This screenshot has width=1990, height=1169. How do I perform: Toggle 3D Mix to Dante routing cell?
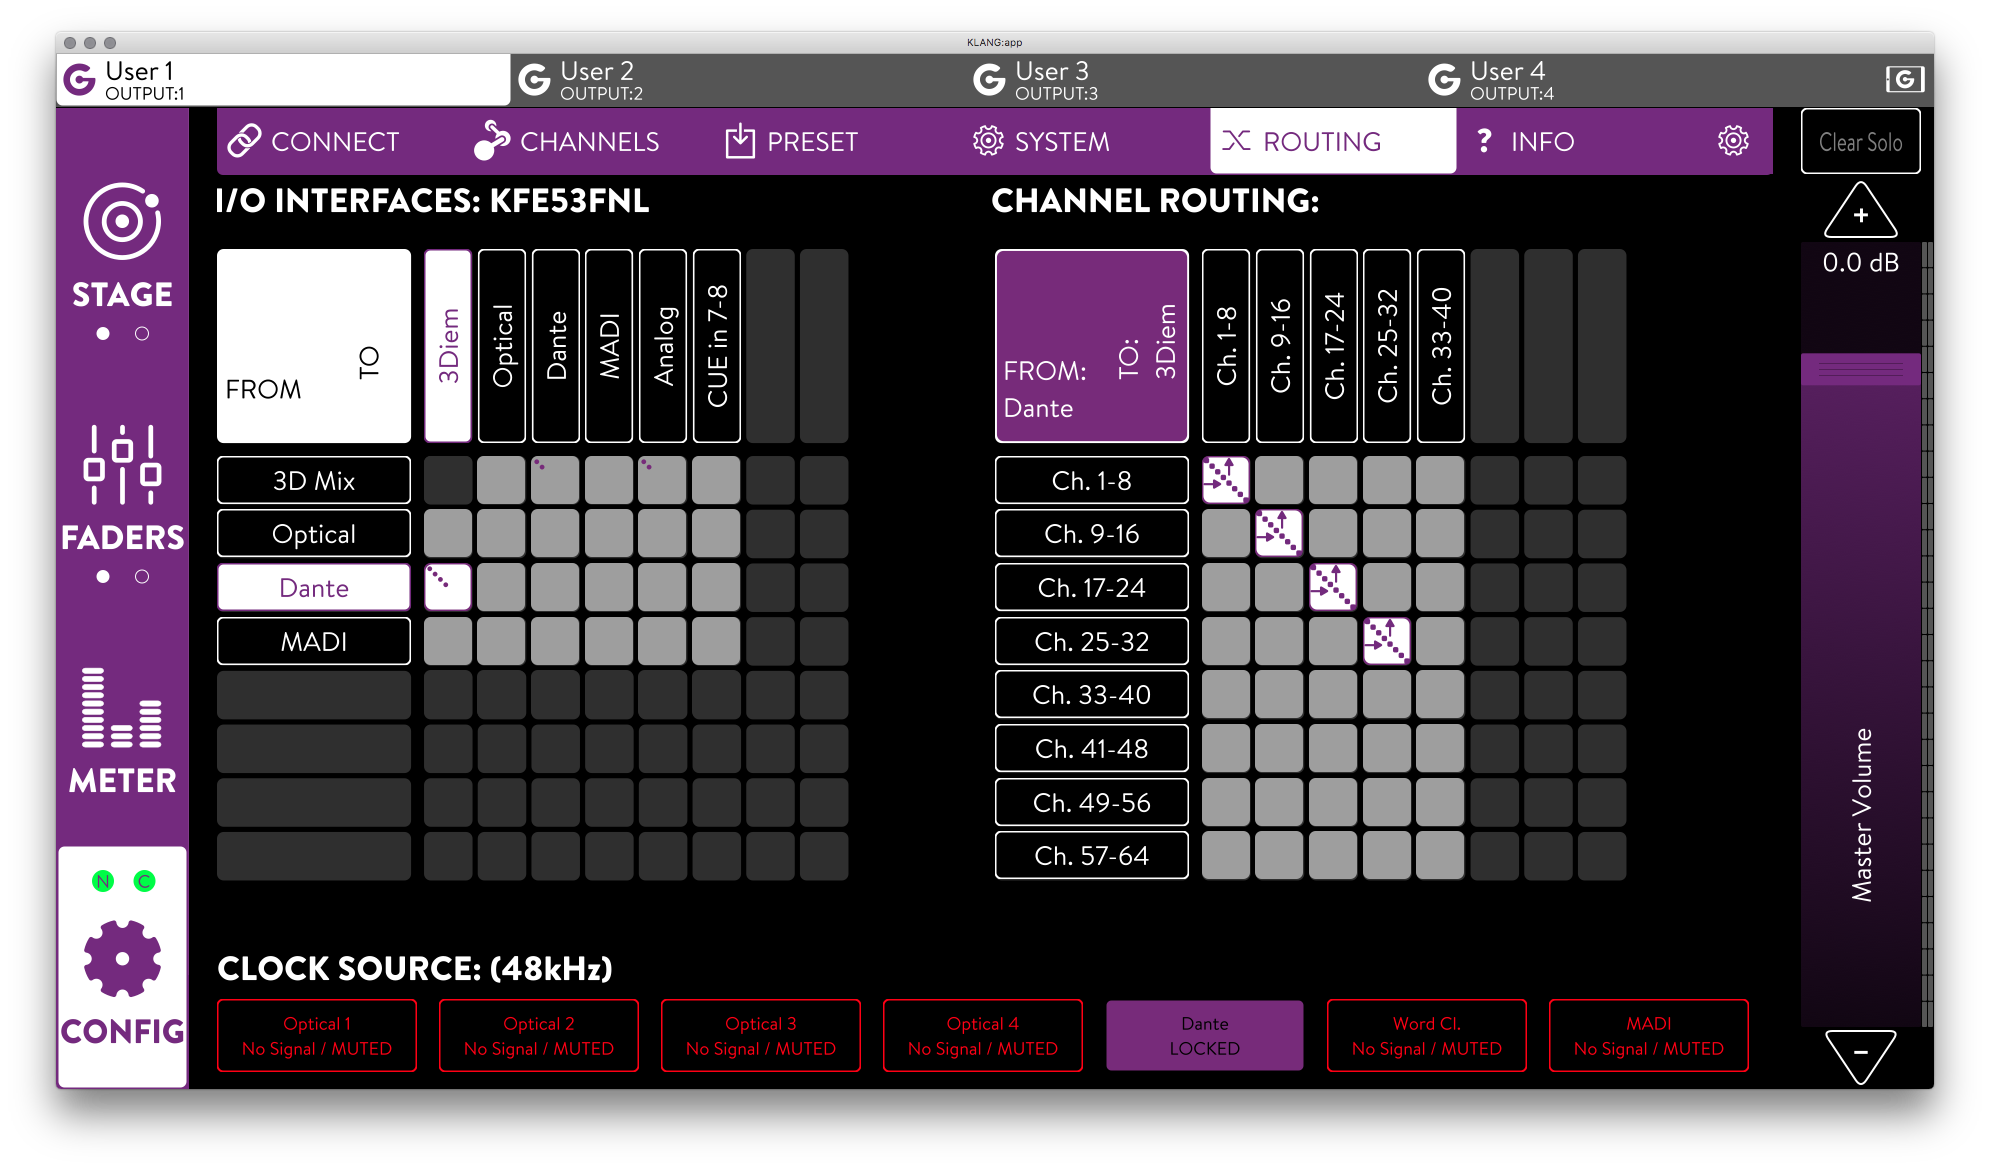(556, 481)
